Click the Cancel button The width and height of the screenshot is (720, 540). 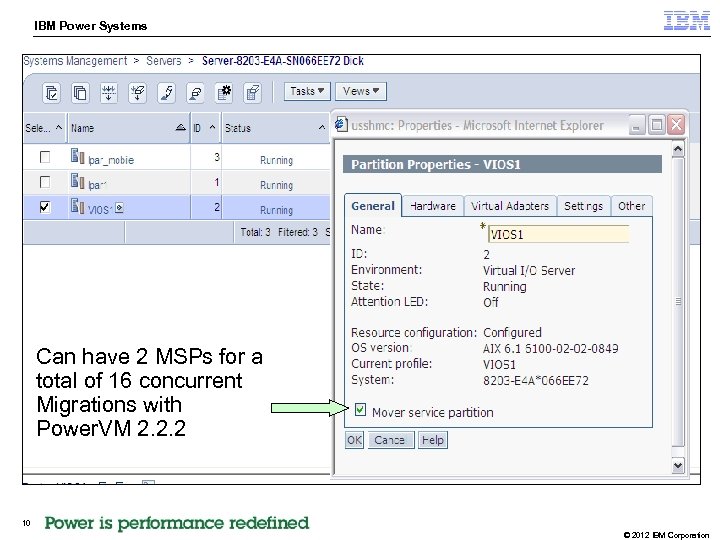pos(391,440)
